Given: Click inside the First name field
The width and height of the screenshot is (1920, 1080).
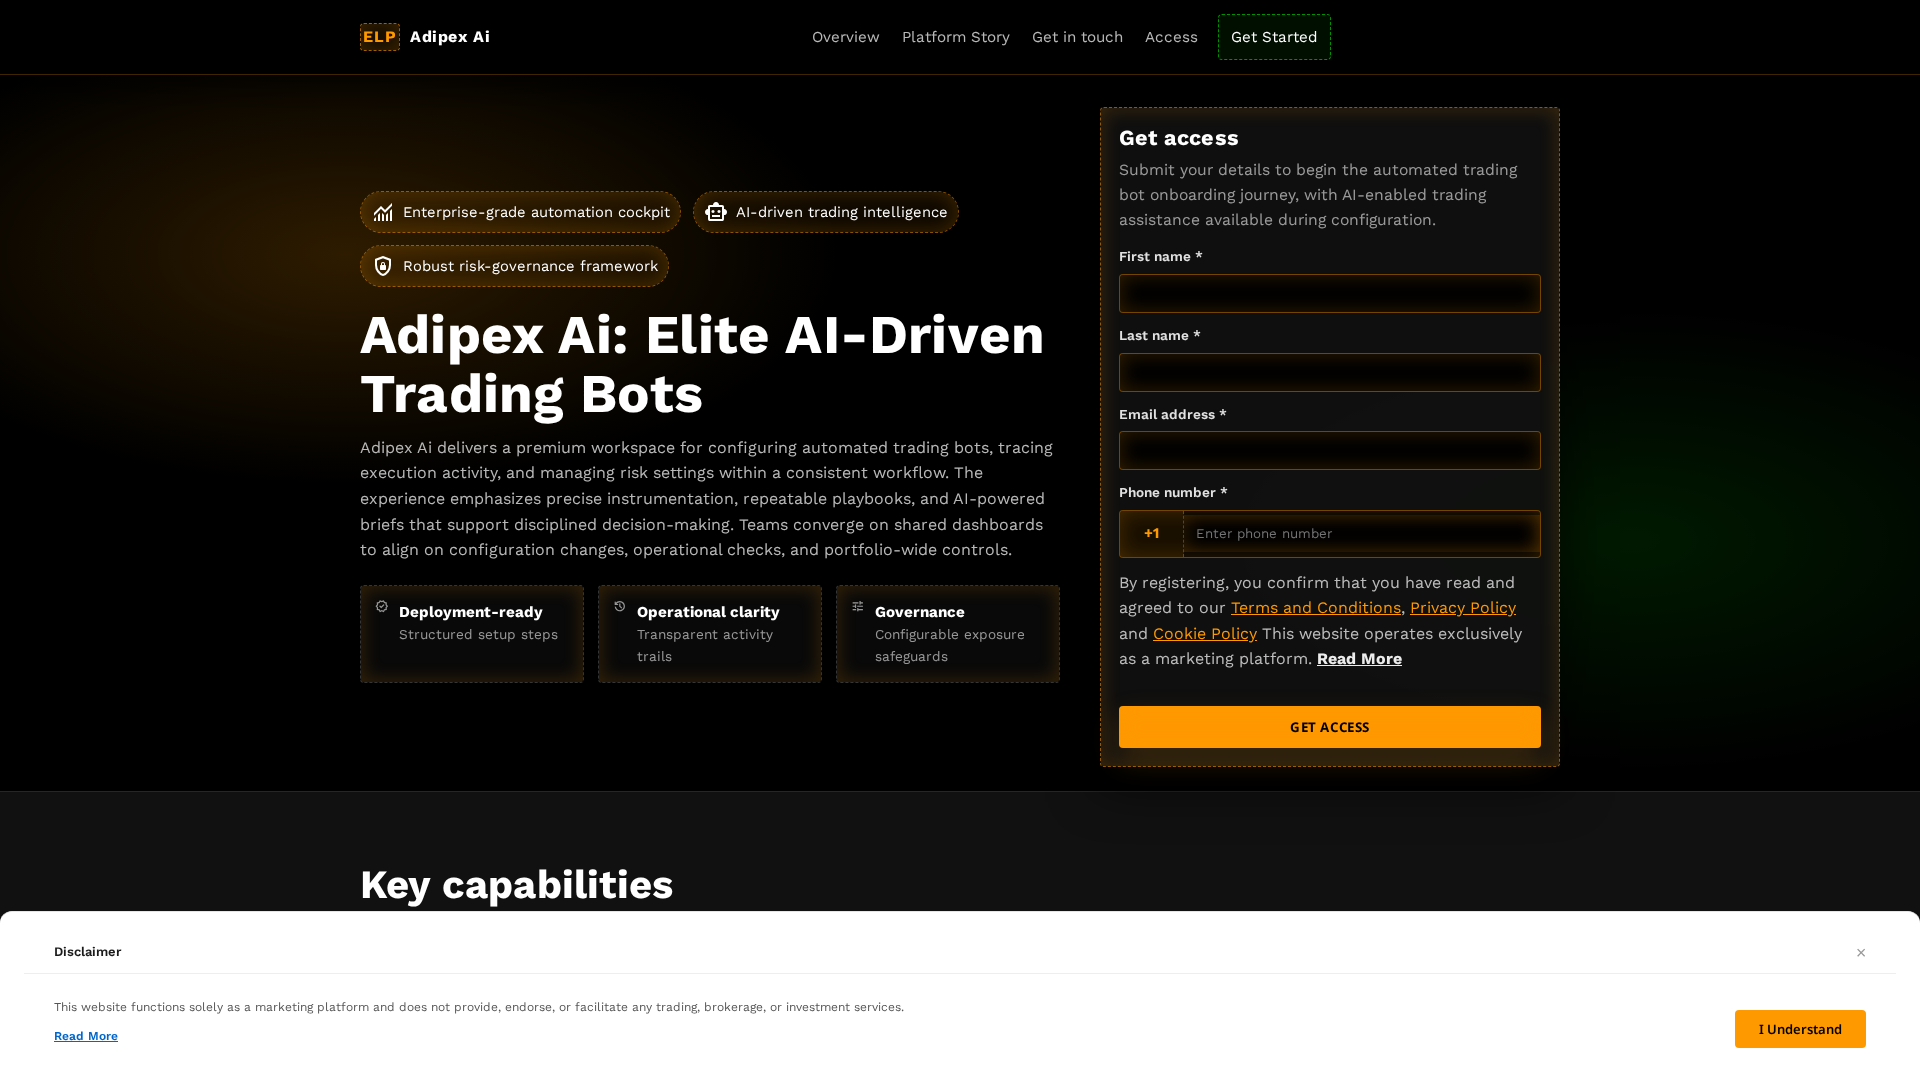Looking at the screenshot, I should pos(1329,293).
